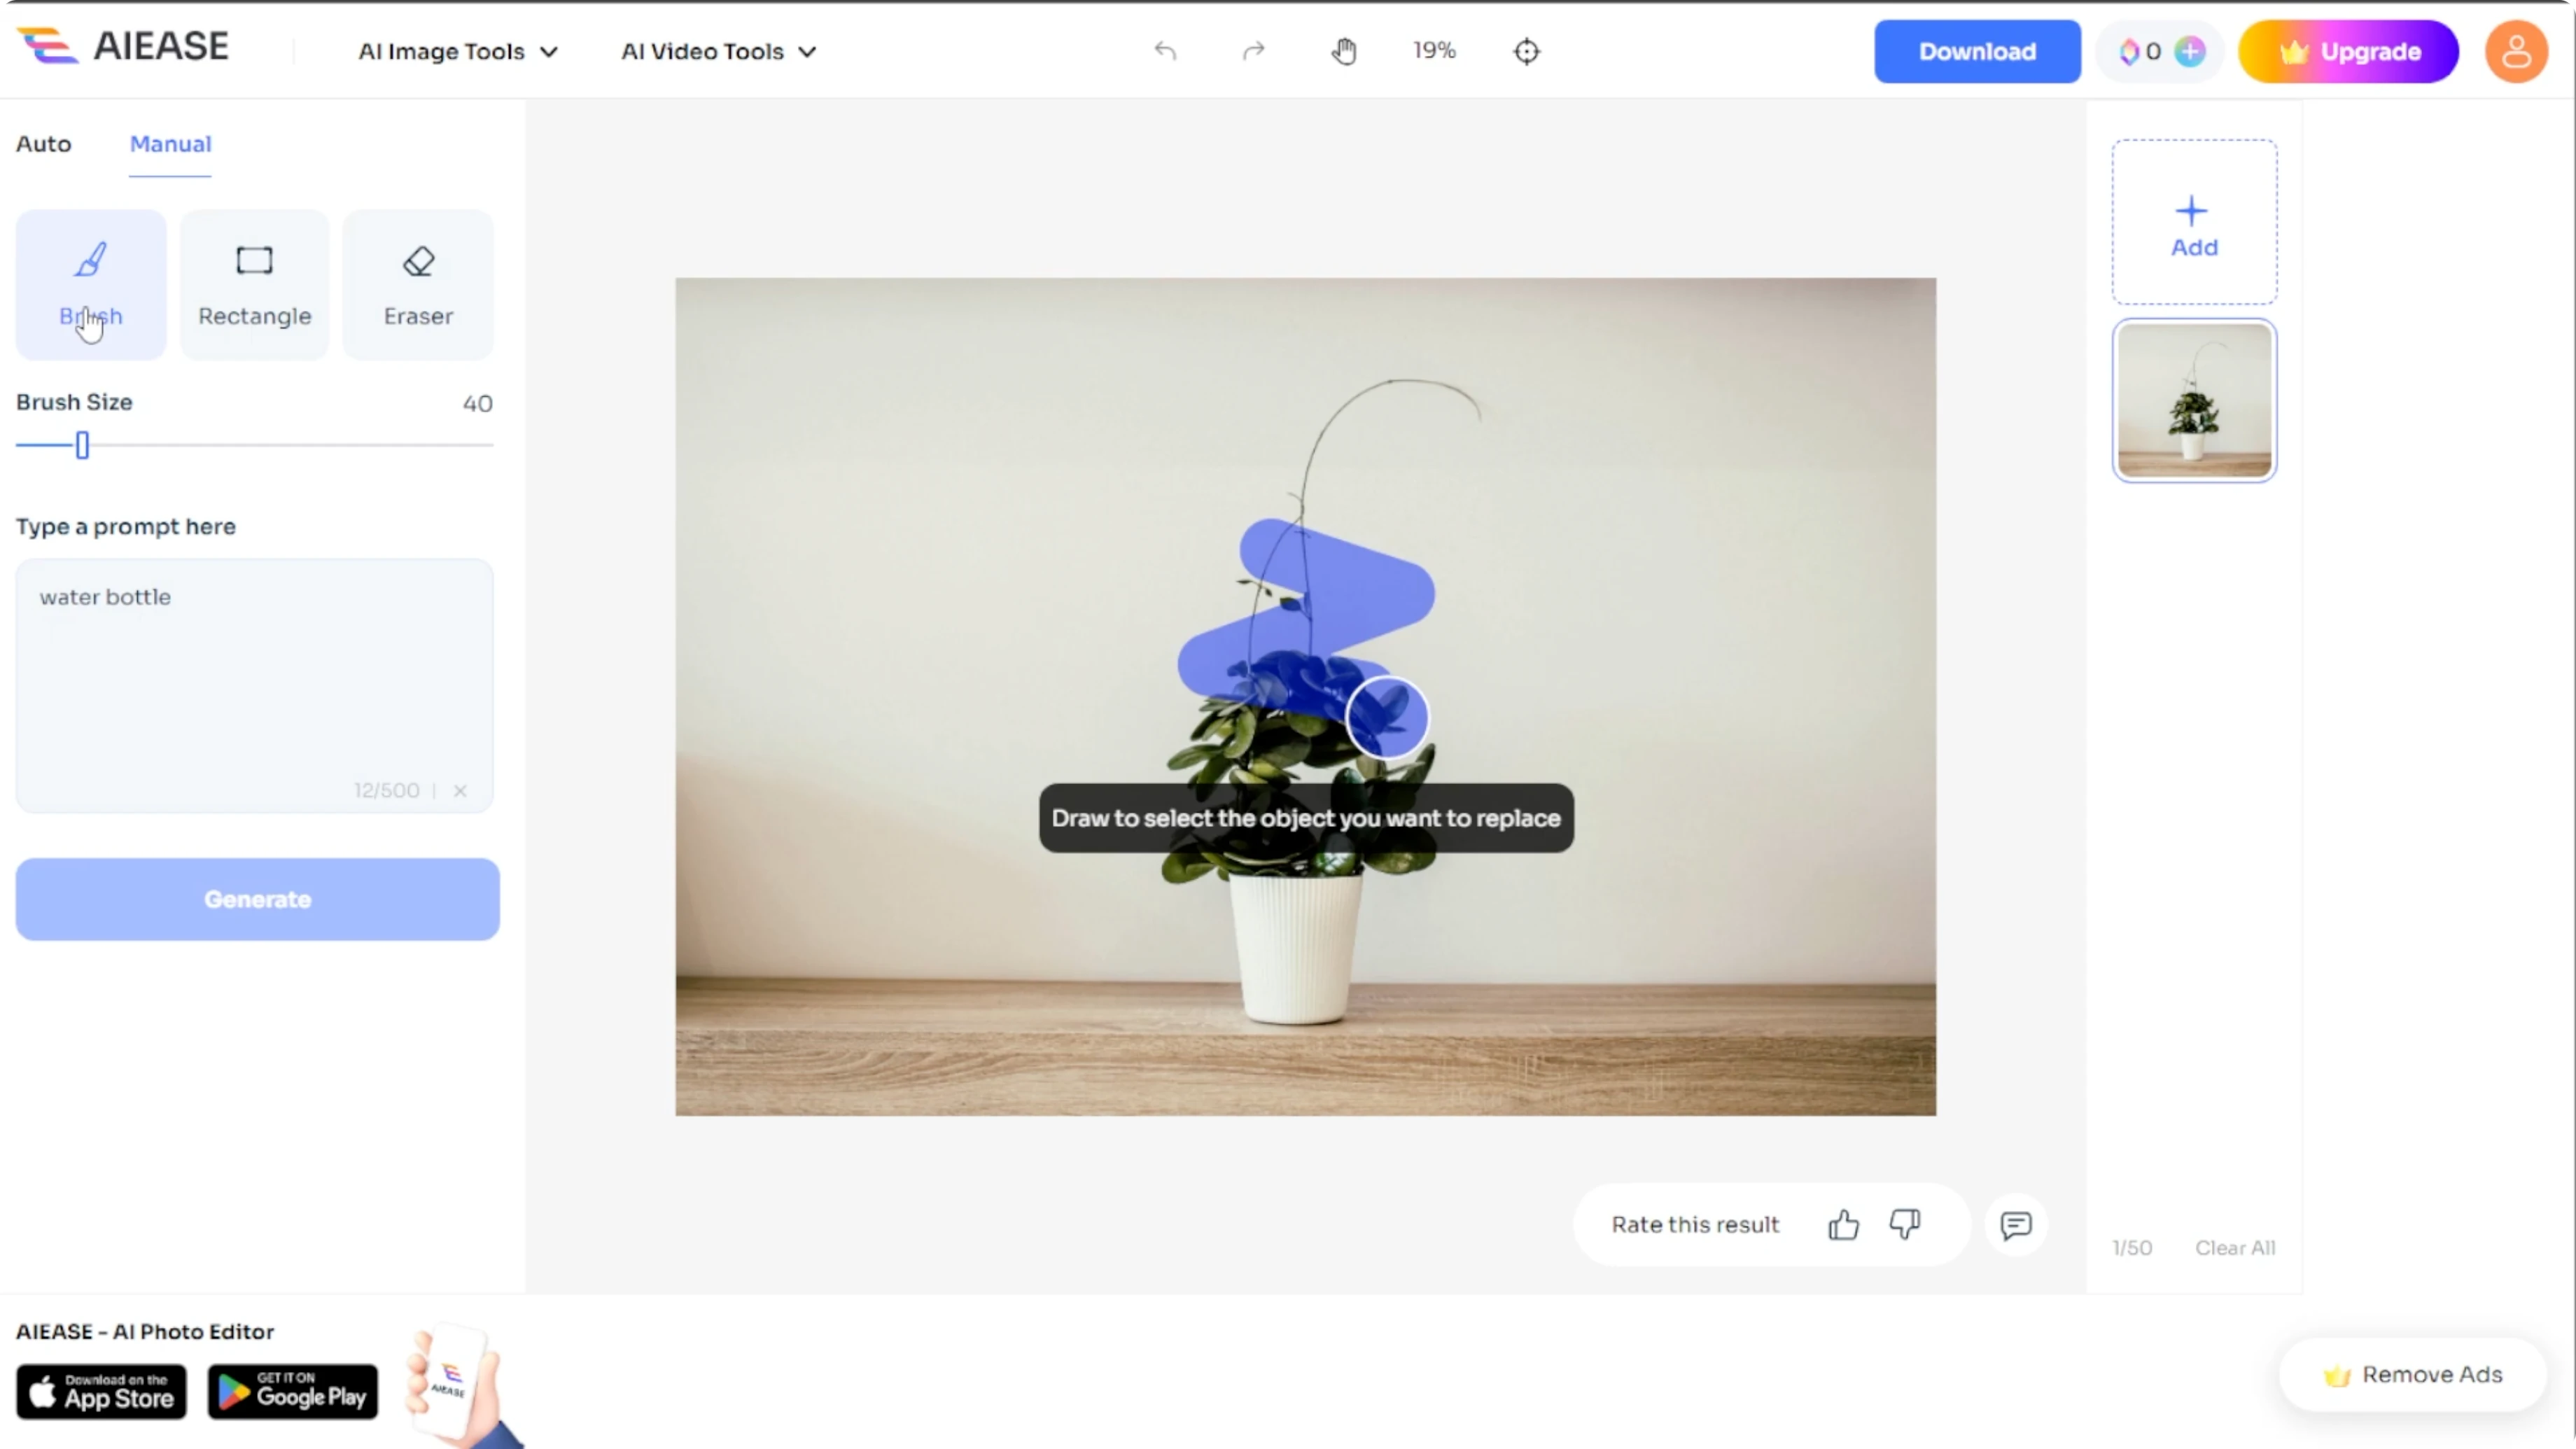This screenshot has width=2576, height=1449.
Task: Click the undo arrow icon
Action: [1165, 50]
